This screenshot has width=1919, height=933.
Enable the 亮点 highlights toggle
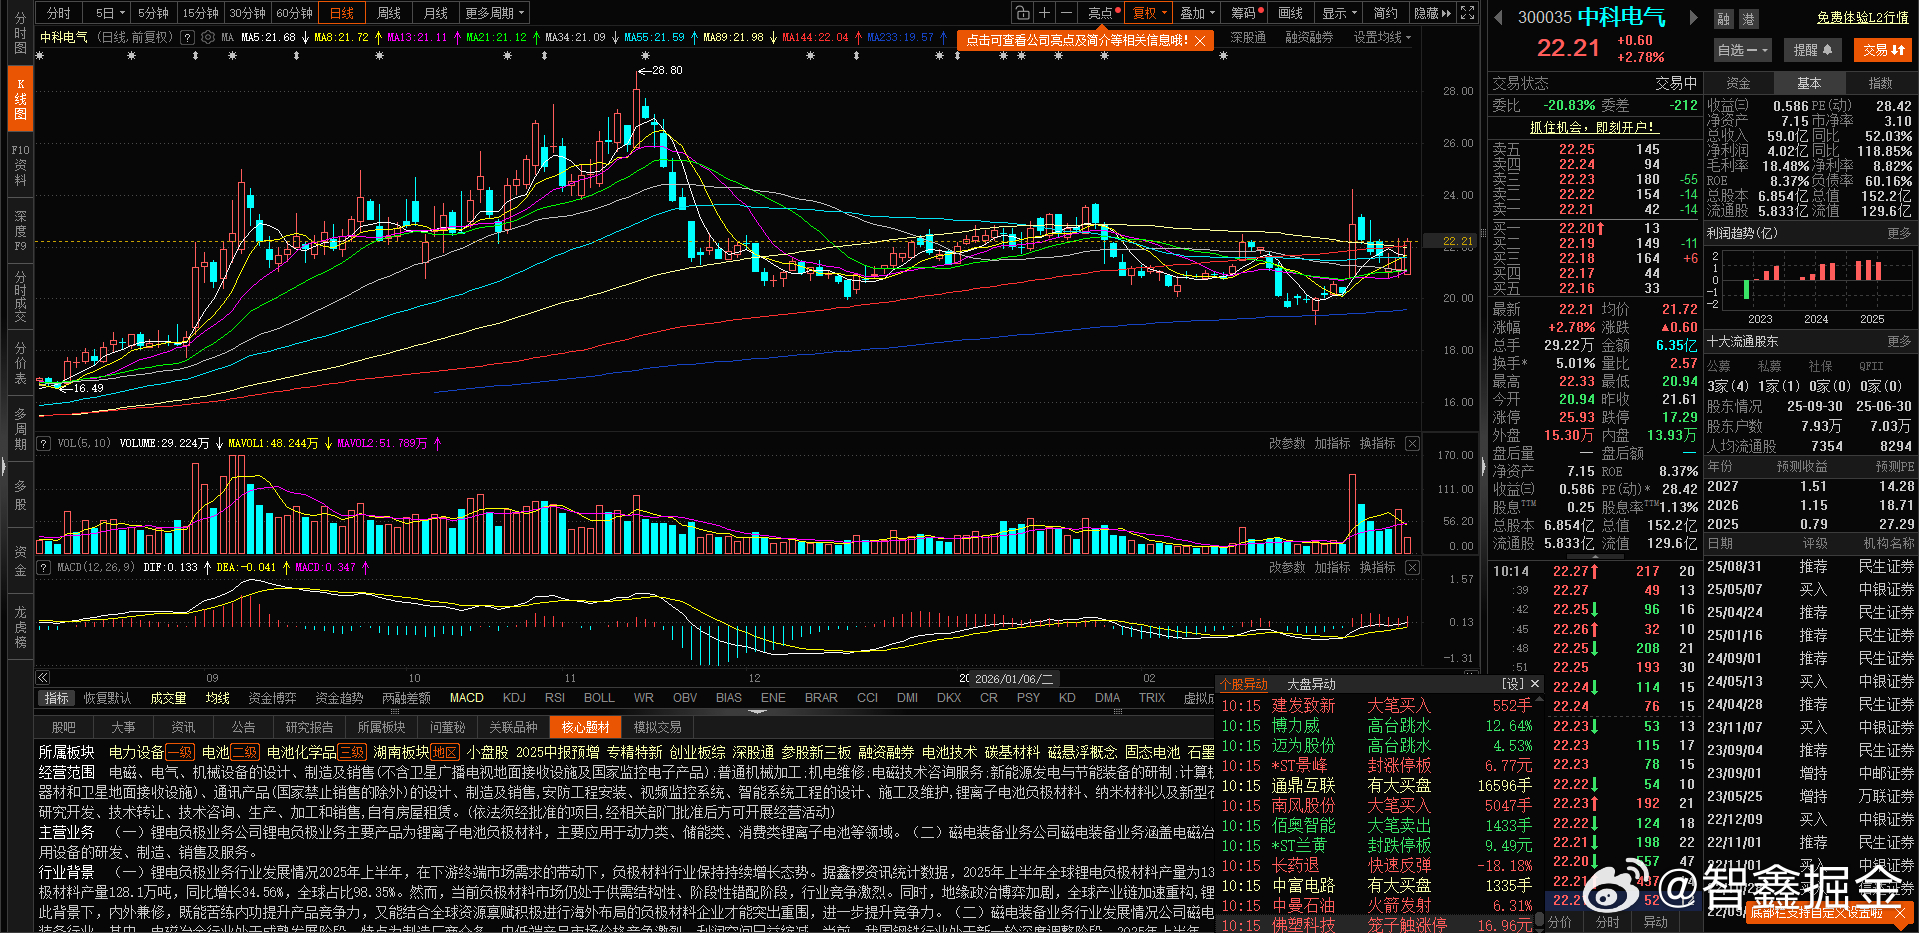[1100, 12]
